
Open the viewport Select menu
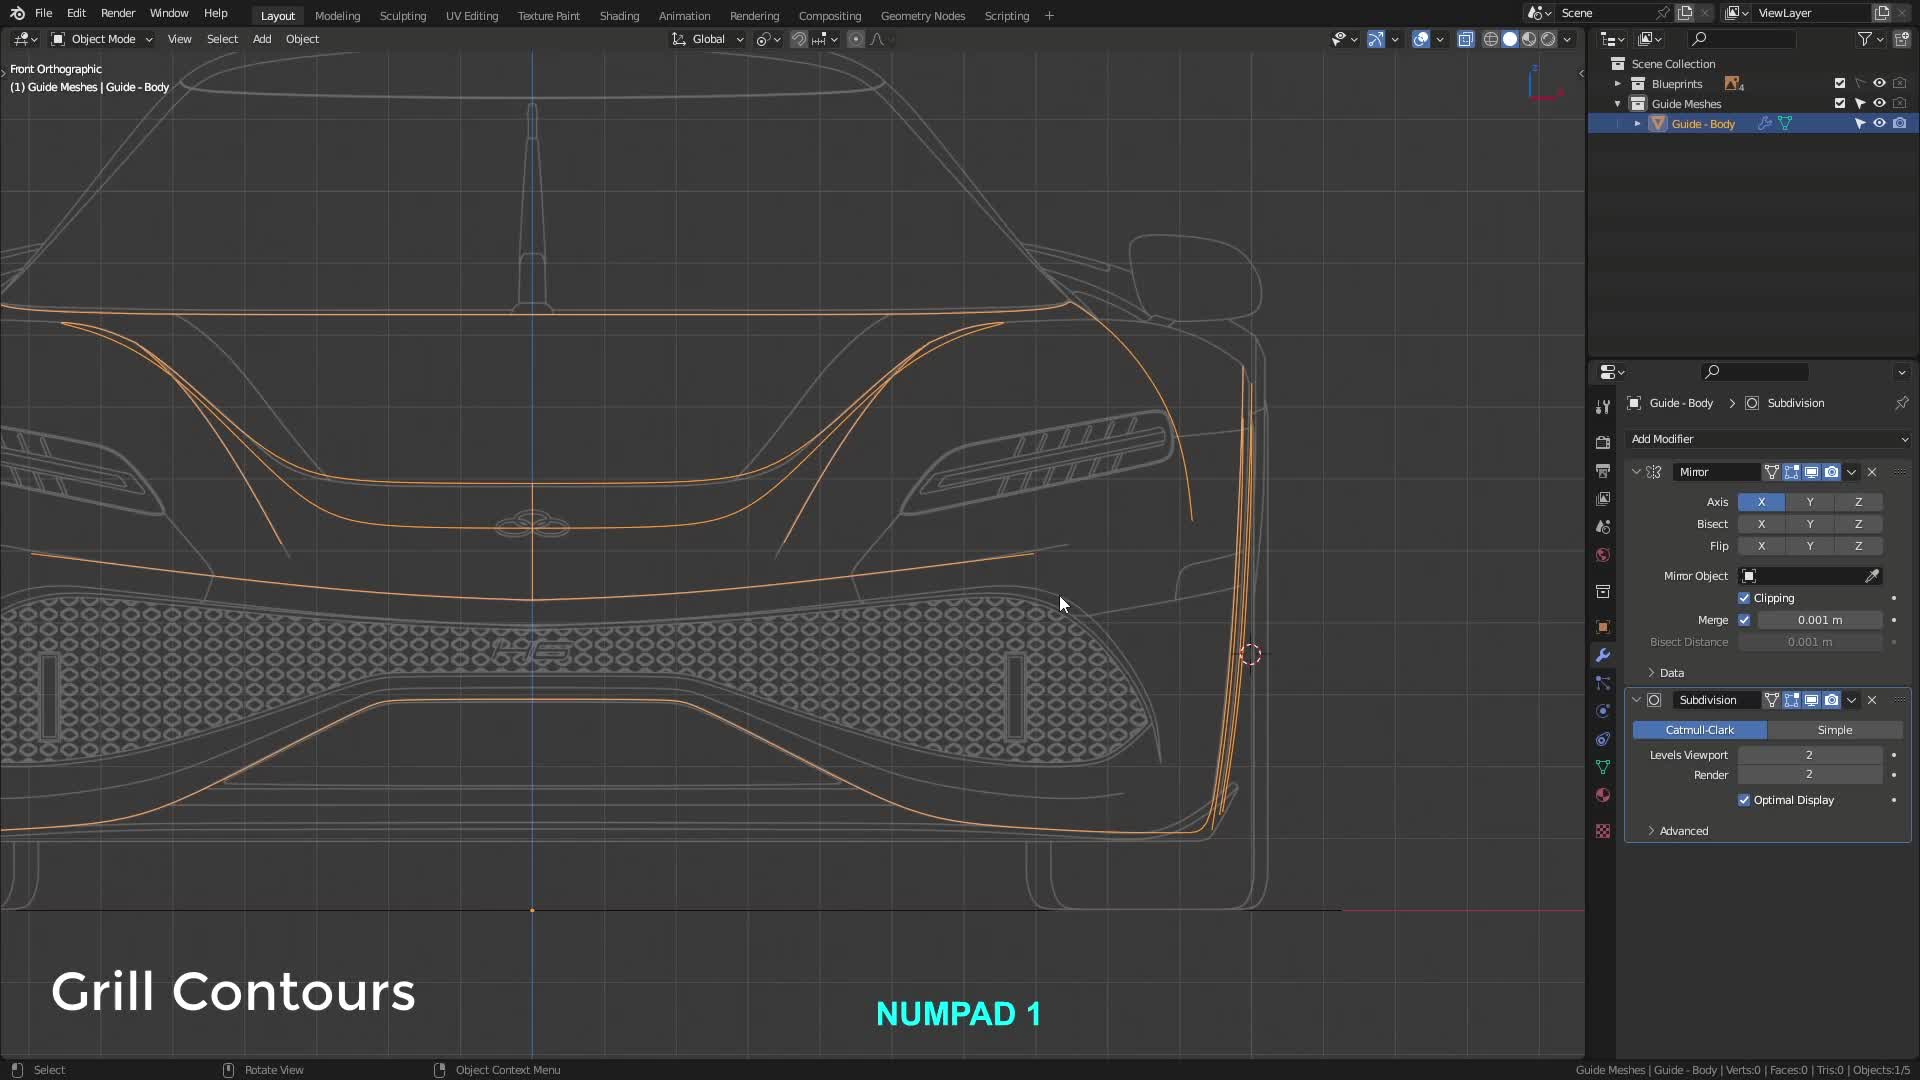point(222,39)
